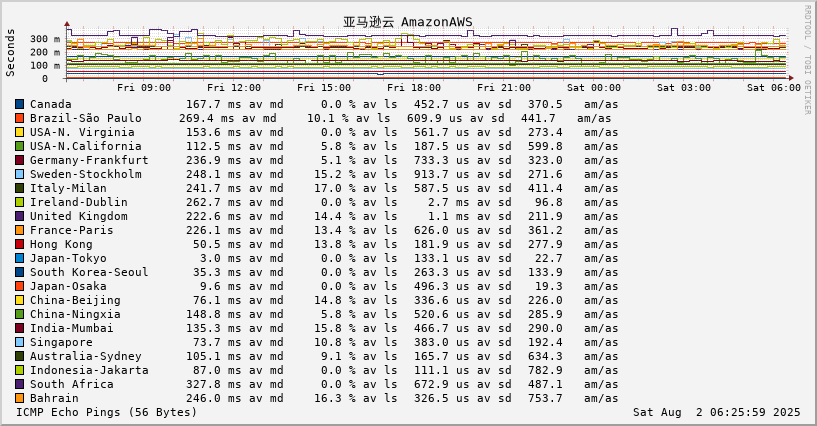Click the chart title 亚马逊云 AmazonAWS
817x426 pixels.
(407, 22)
